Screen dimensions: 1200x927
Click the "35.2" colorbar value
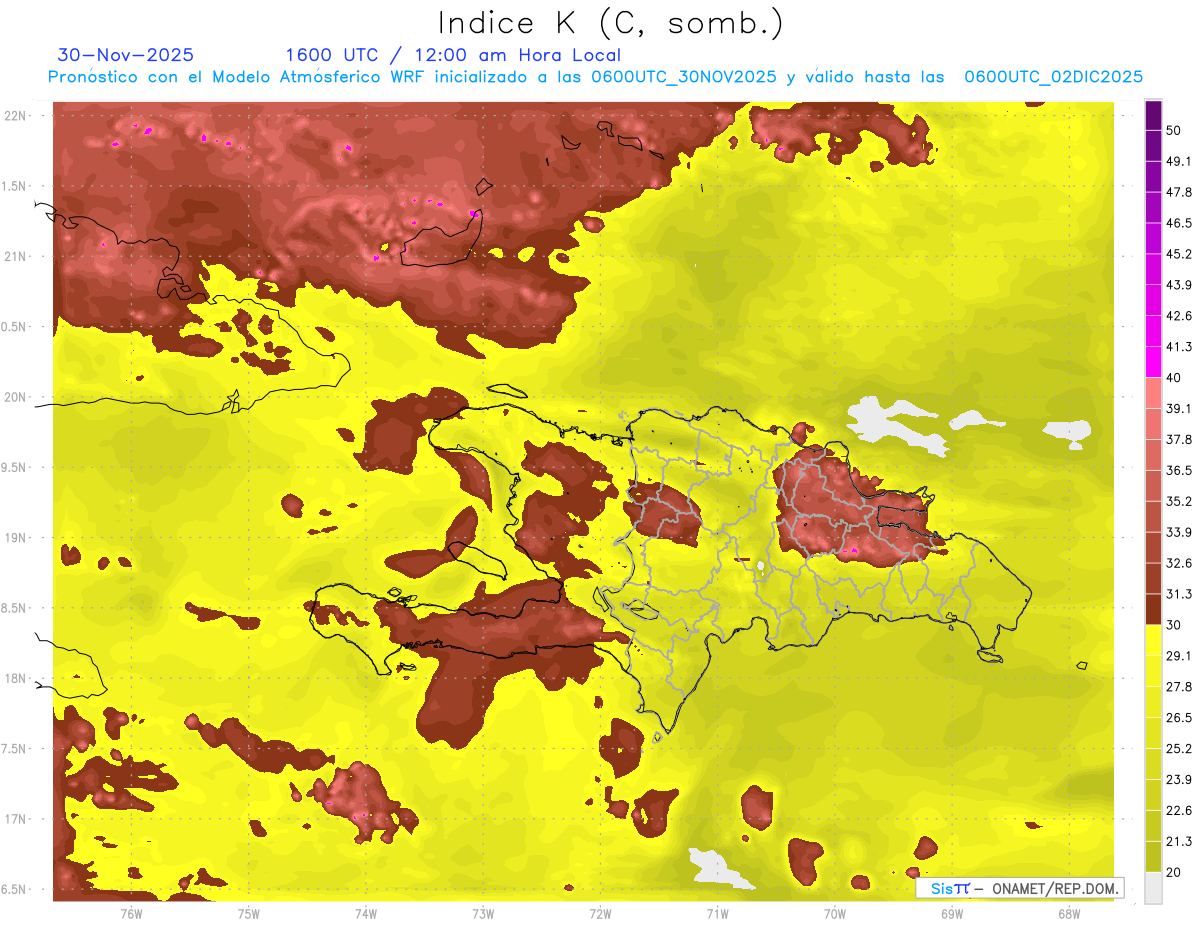[1178, 501]
